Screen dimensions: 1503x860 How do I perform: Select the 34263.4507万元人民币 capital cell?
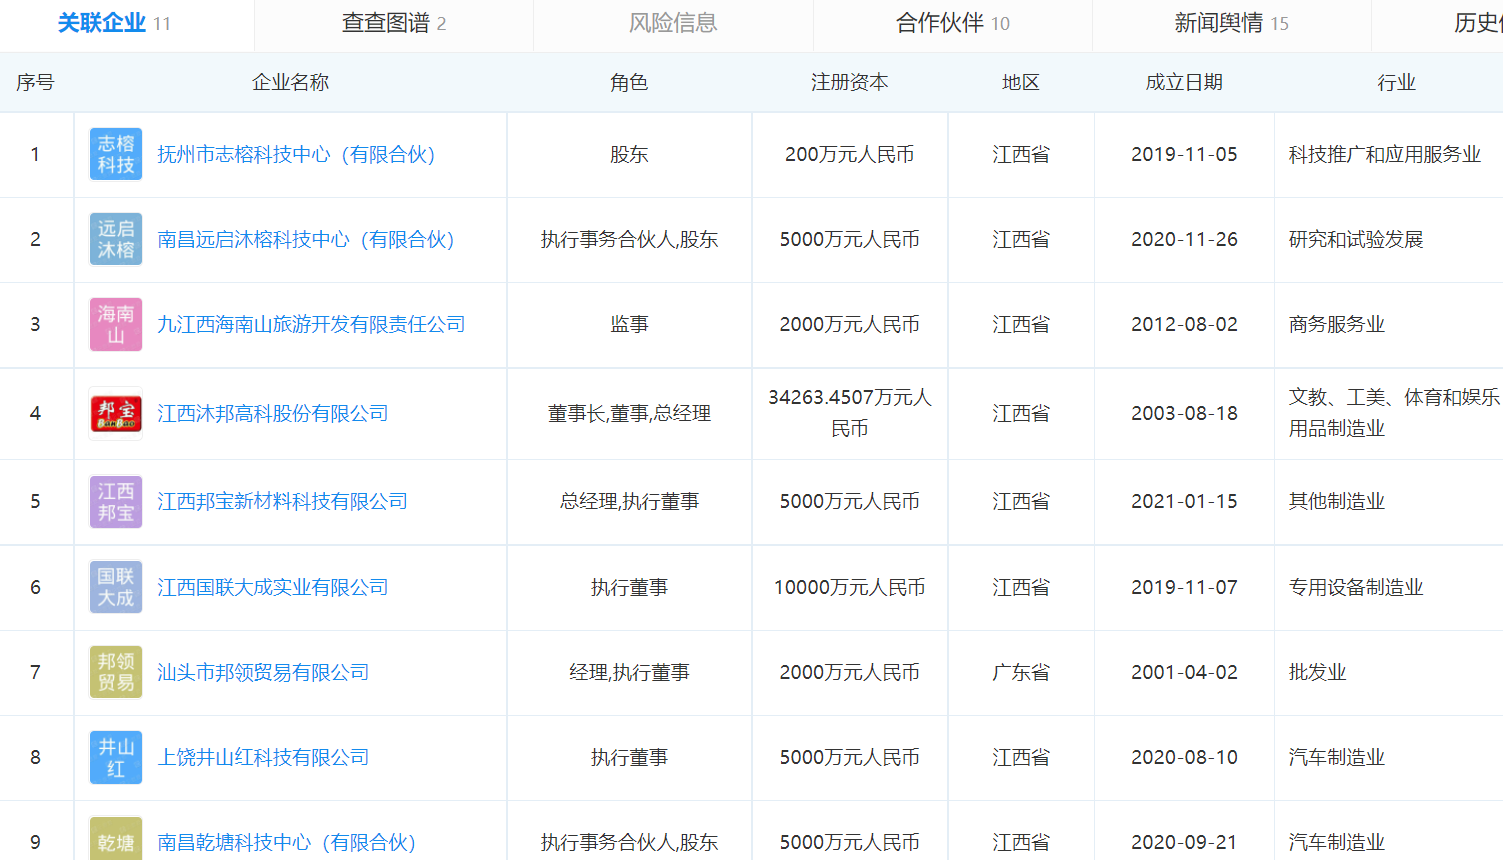coord(849,413)
